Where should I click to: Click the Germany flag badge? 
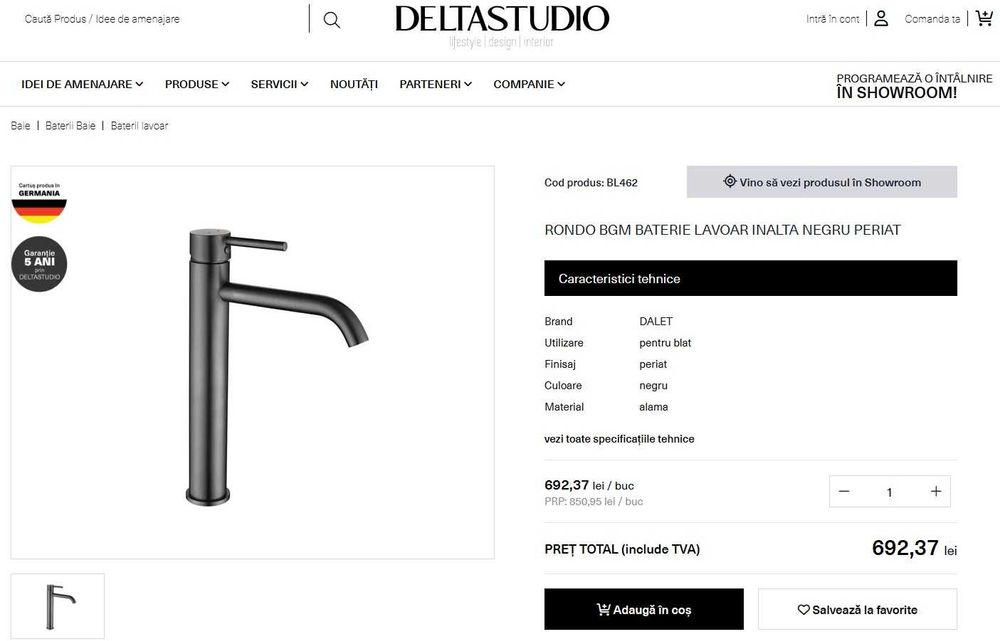[39, 203]
